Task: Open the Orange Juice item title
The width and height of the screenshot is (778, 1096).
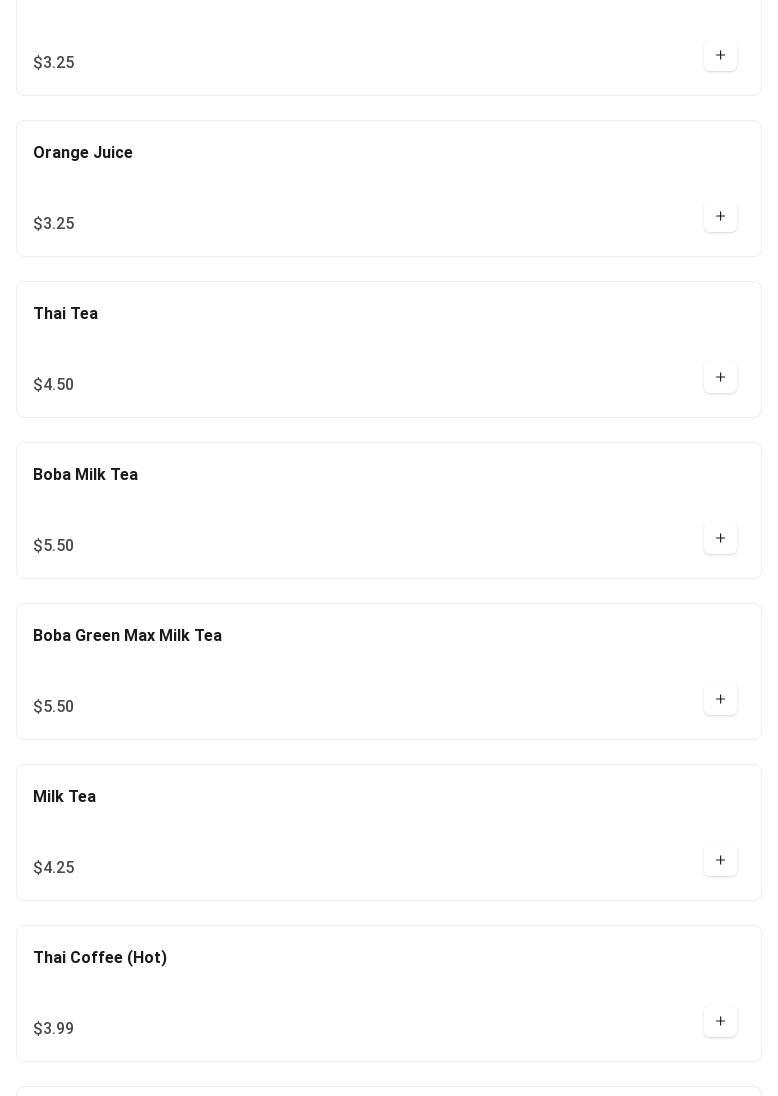Action: point(83,153)
